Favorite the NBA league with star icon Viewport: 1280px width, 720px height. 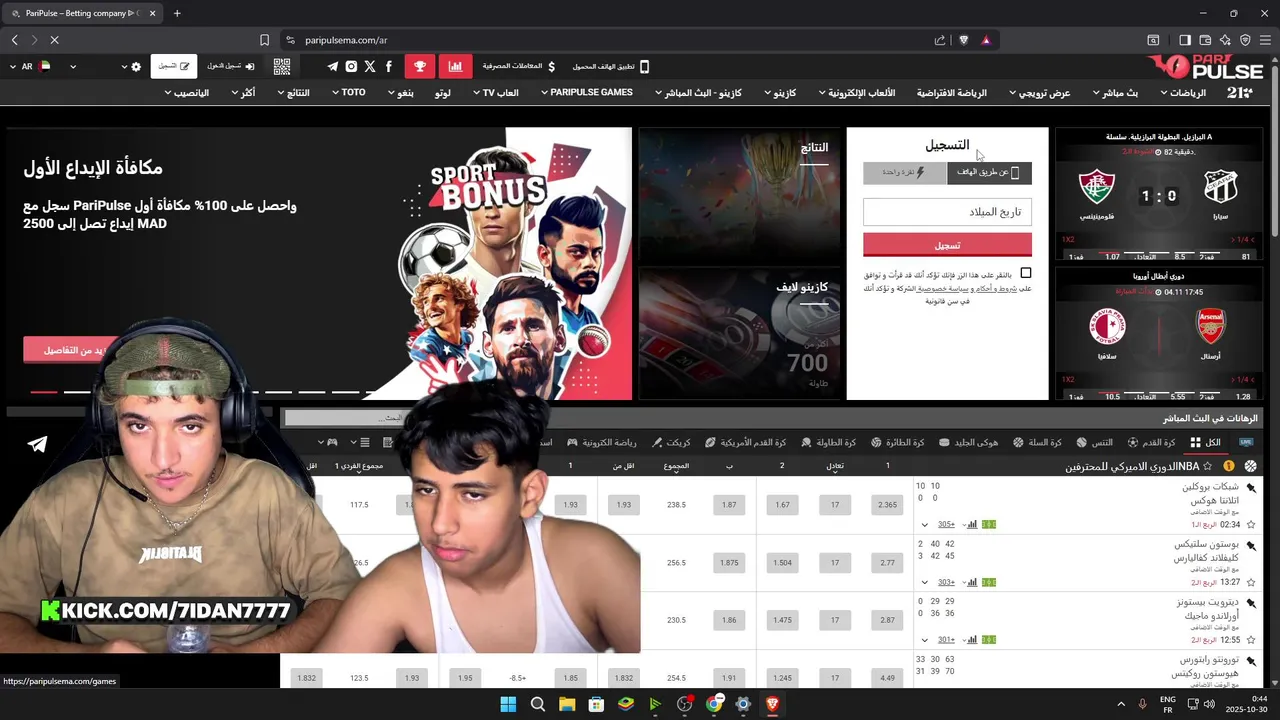click(1208, 467)
